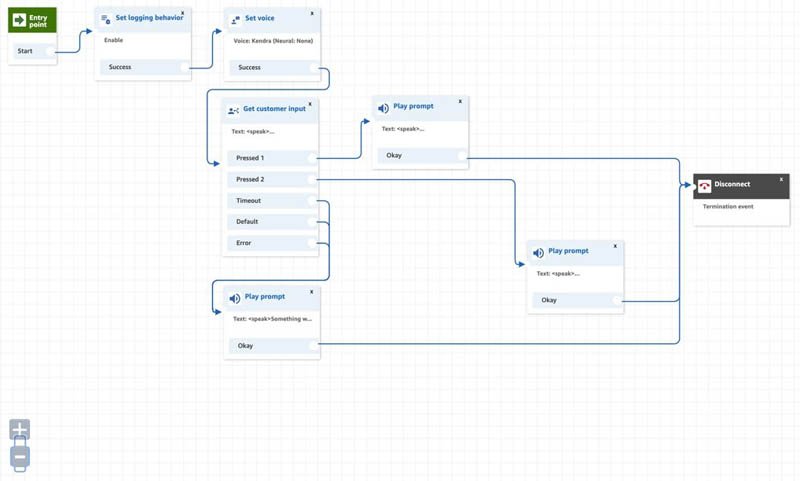The width and height of the screenshot is (800, 481).
Task: Click speaker icon of Play prompt fed by Pressed 2
Action: coord(538,253)
